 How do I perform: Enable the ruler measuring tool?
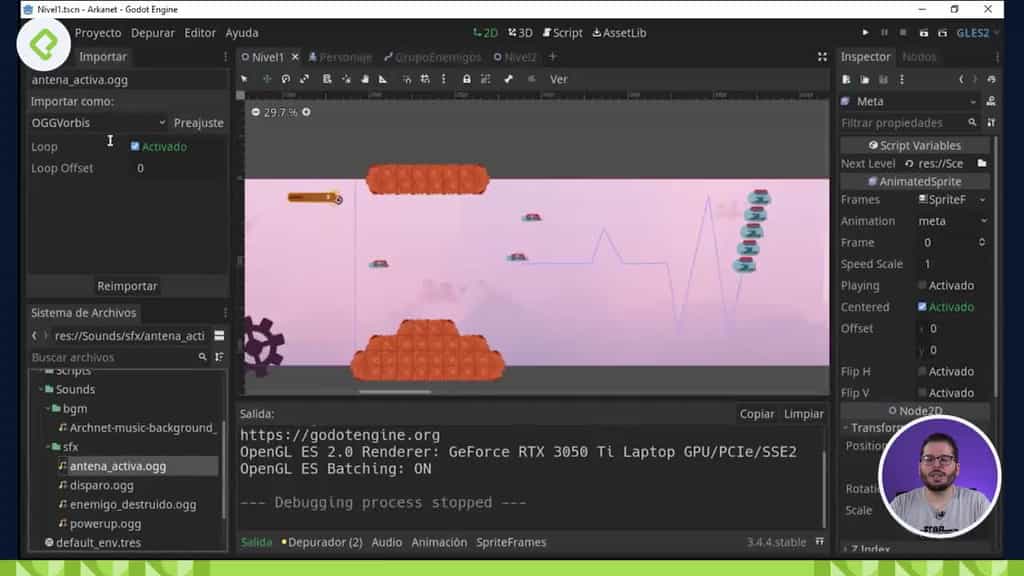point(383,79)
